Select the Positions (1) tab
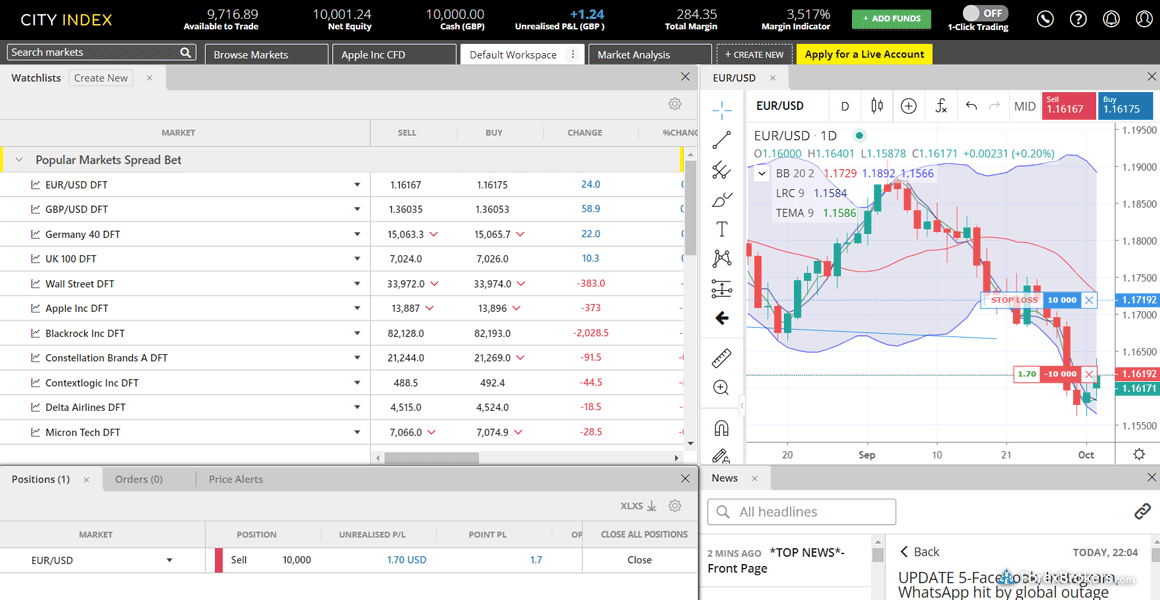Image resolution: width=1160 pixels, height=600 pixels. click(41, 479)
